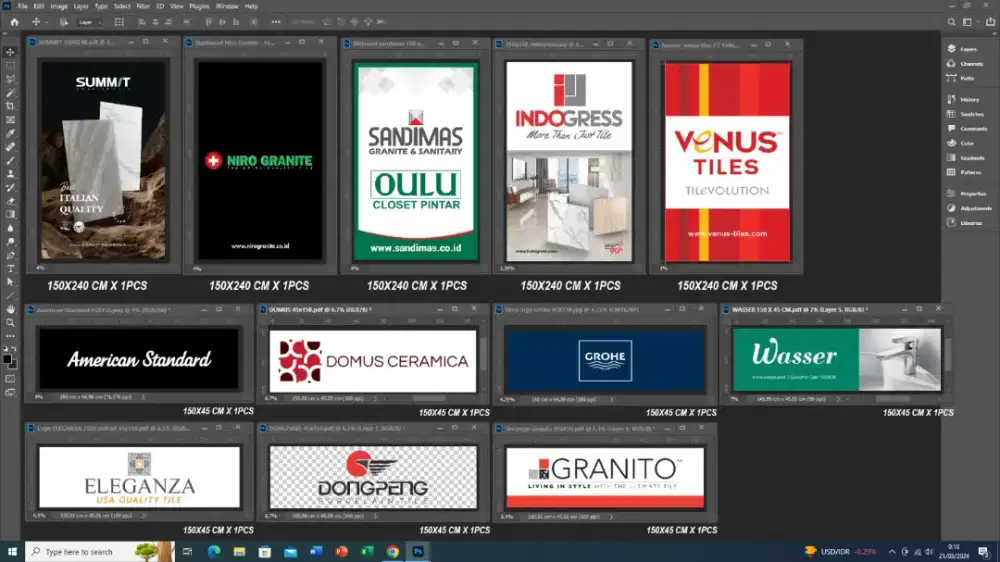Image resolution: width=1000 pixels, height=562 pixels.
Task: Open the Channels panel
Action: (966, 64)
